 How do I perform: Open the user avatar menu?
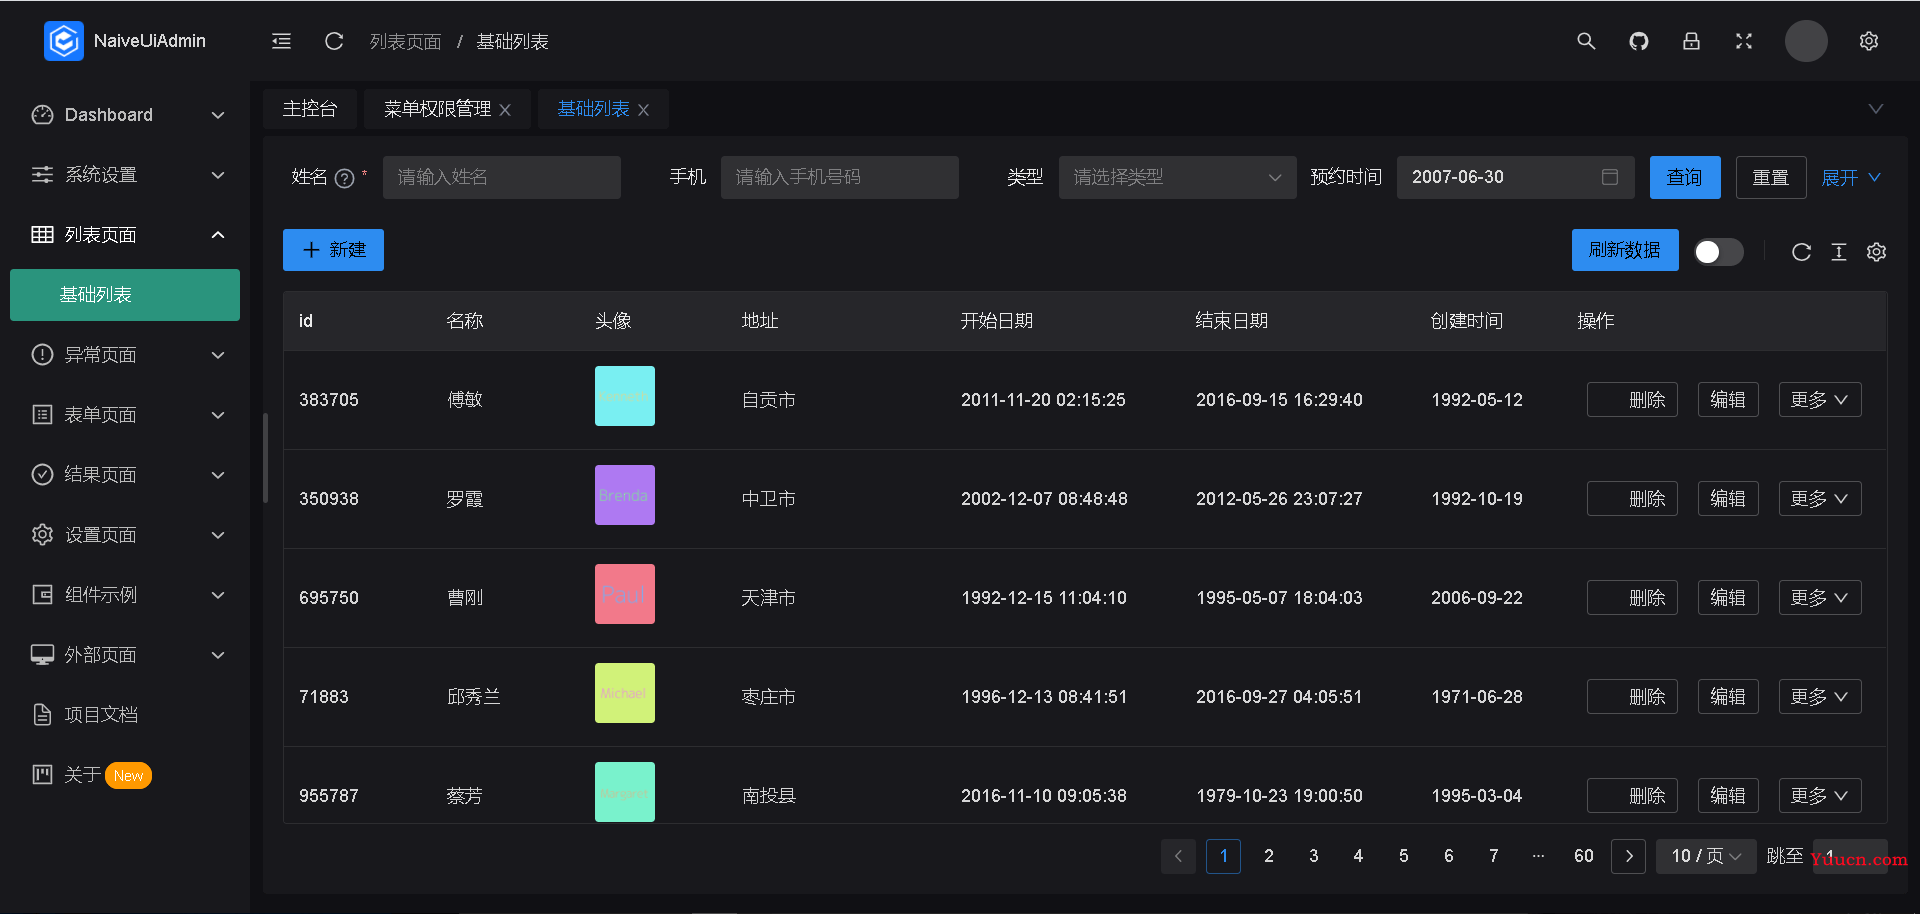click(1806, 41)
